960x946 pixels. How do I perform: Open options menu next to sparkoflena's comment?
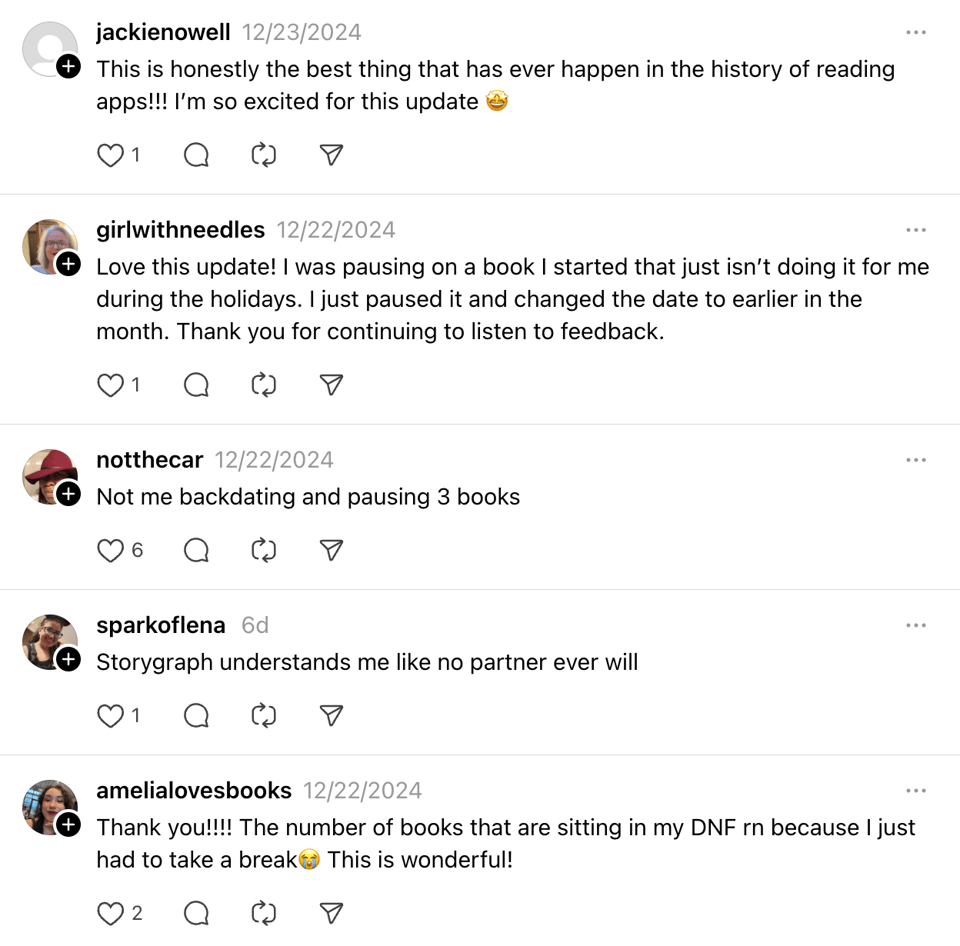(x=916, y=624)
